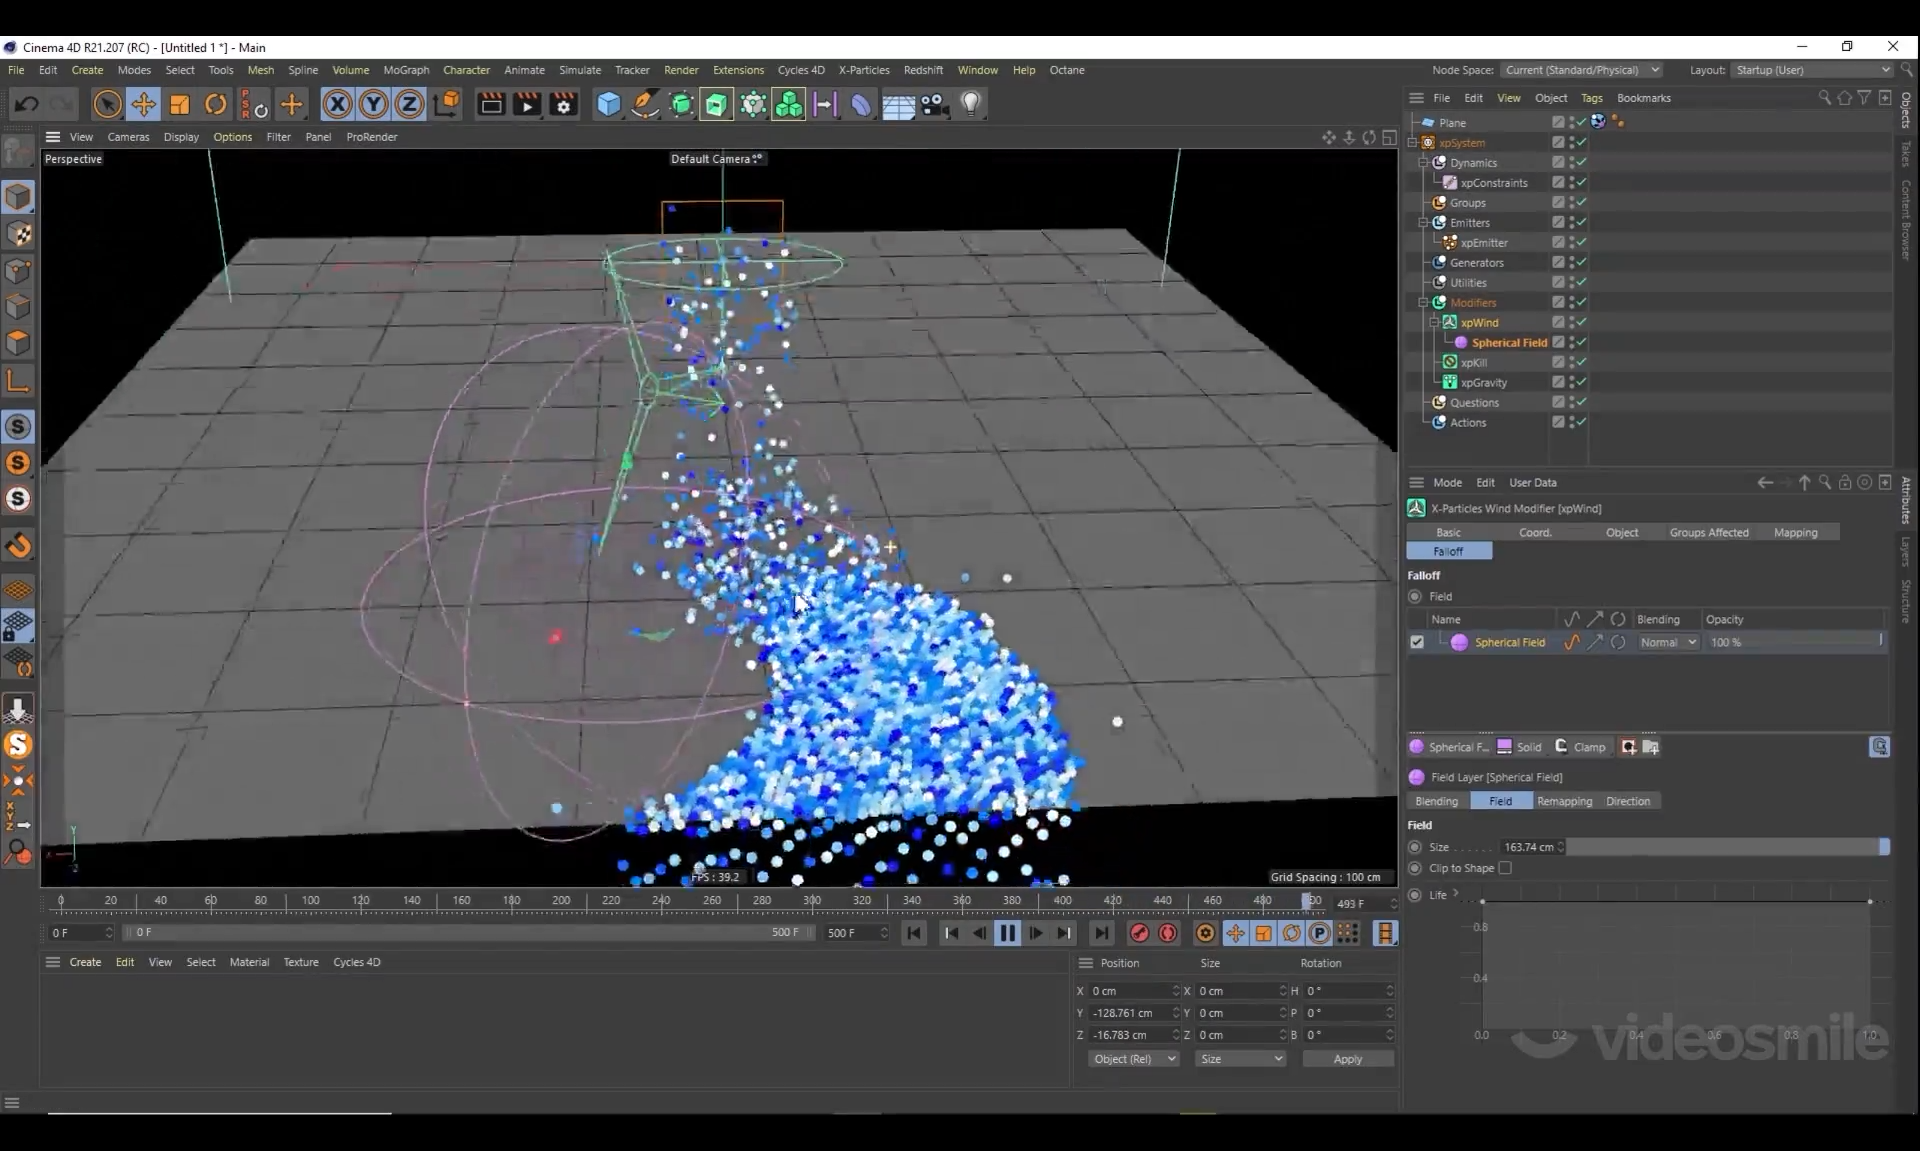Adjust the field Size slider
This screenshot has width=1920, height=1151.
click(1725, 847)
